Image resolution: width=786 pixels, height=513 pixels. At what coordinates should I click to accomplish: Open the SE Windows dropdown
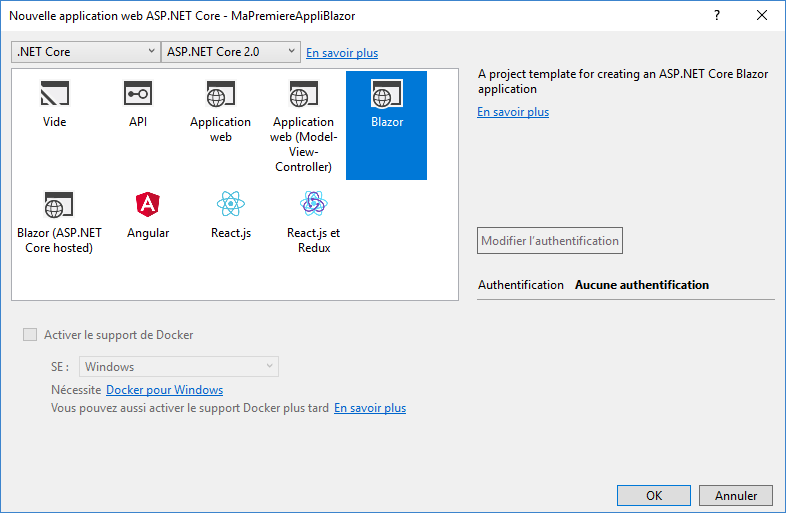coord(179,367)
